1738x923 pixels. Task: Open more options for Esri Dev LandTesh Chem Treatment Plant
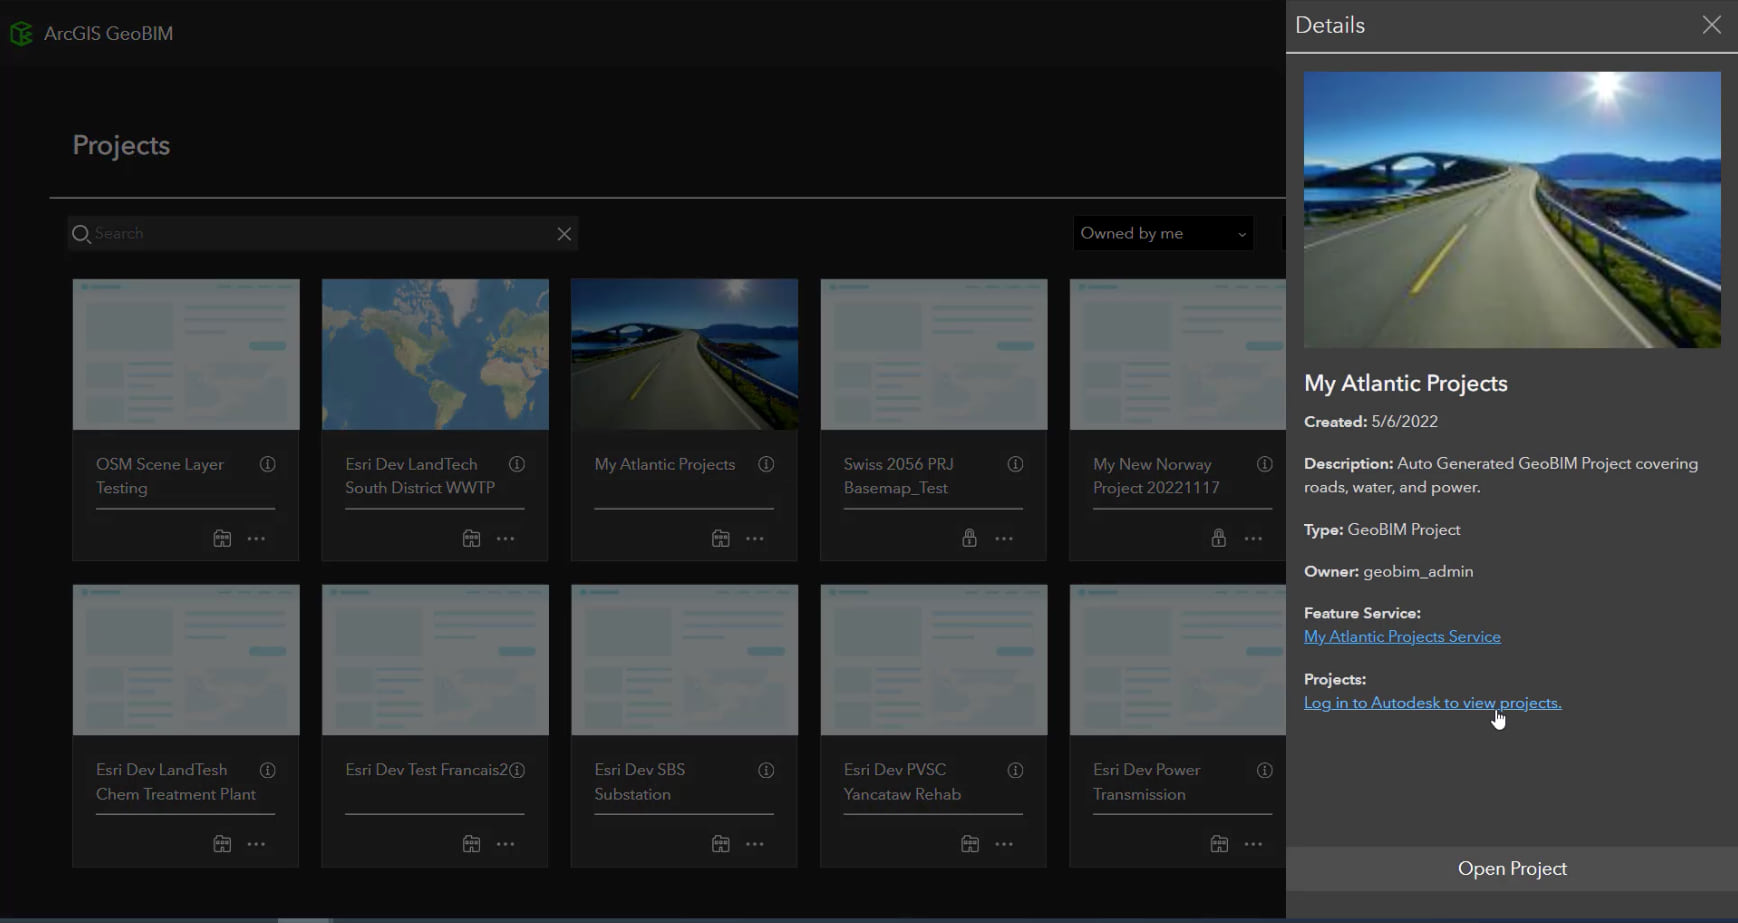(256, 845)
